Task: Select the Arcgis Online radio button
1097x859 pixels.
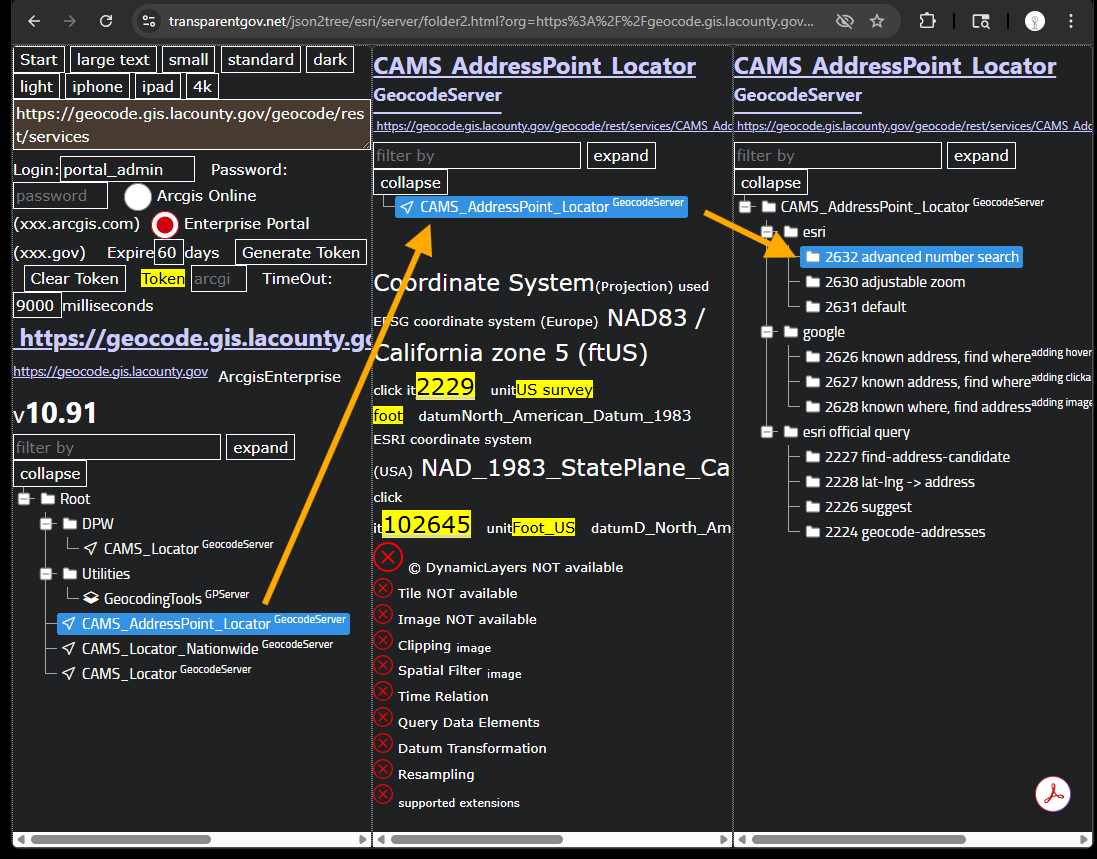Action: click(138, 197)
